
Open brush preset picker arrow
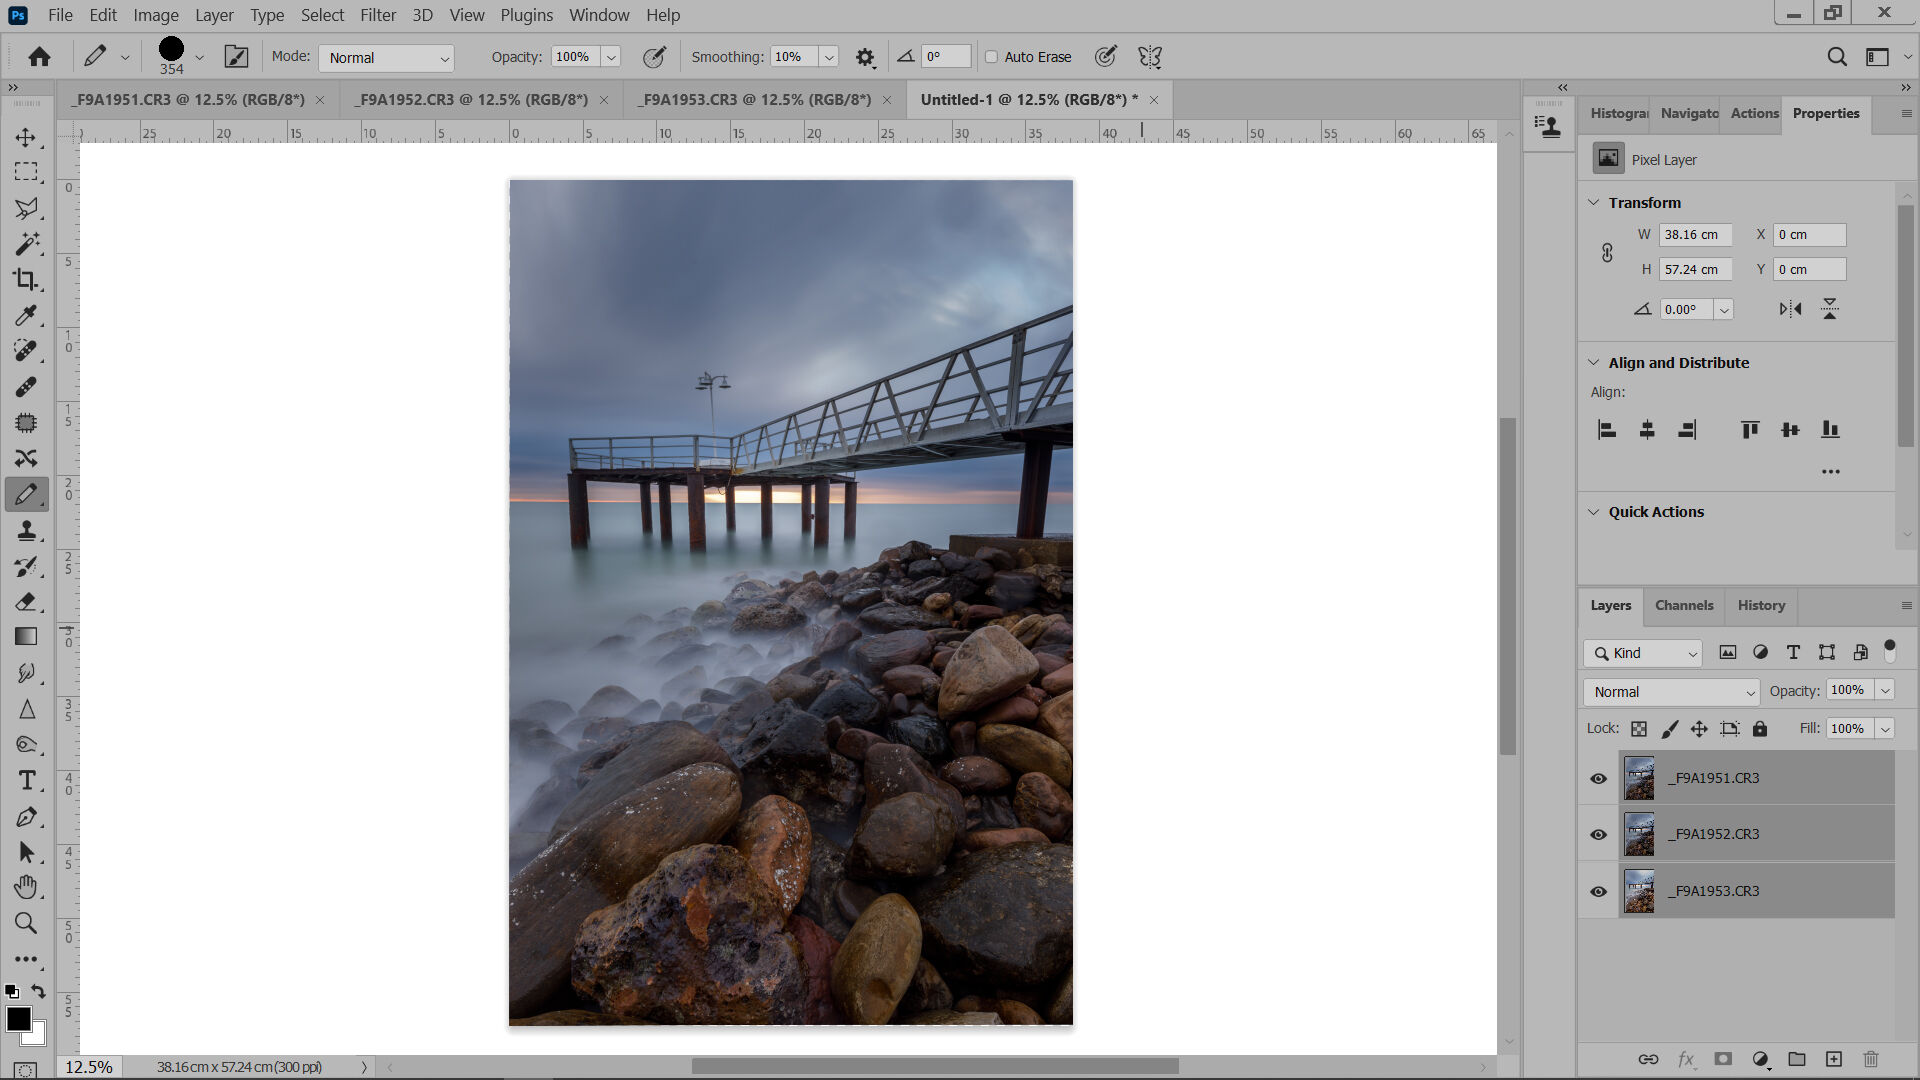(x=199, y=57)
